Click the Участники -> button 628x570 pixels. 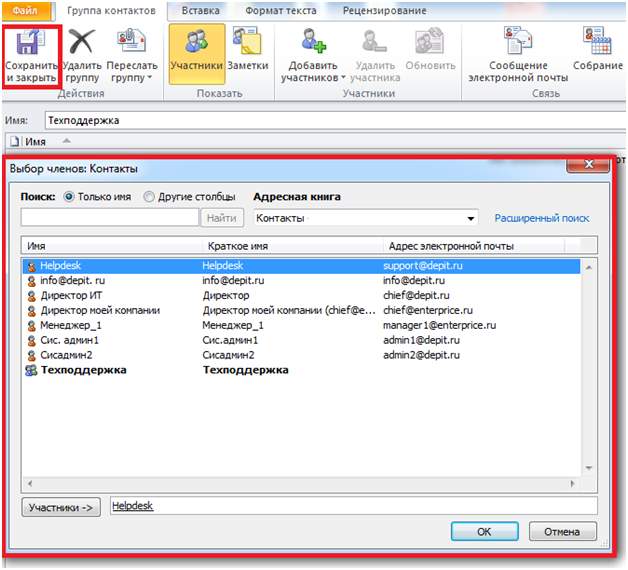tap(61, 508)
